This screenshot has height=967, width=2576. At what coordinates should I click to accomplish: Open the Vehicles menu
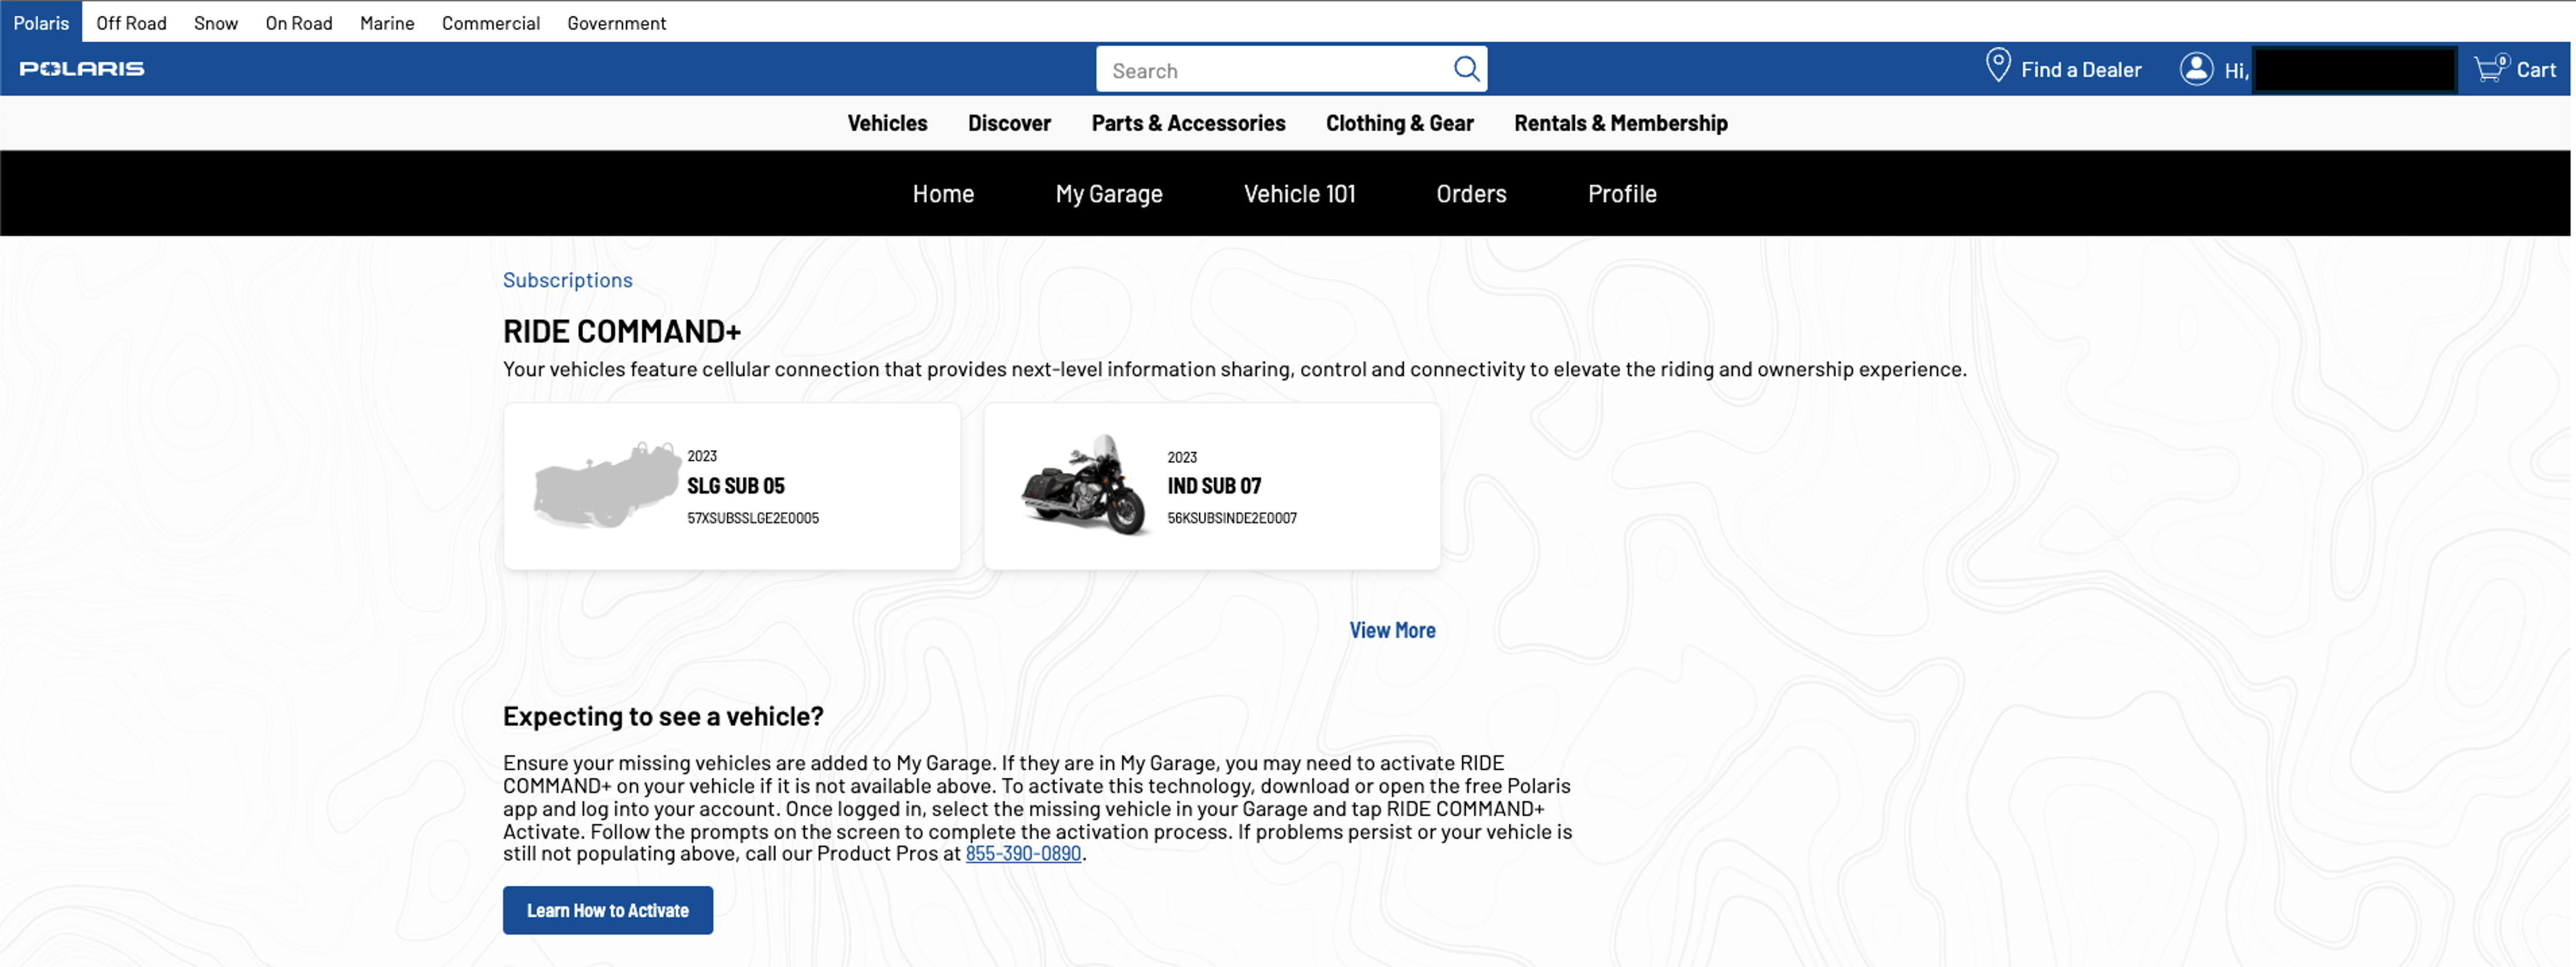point(887,123)
